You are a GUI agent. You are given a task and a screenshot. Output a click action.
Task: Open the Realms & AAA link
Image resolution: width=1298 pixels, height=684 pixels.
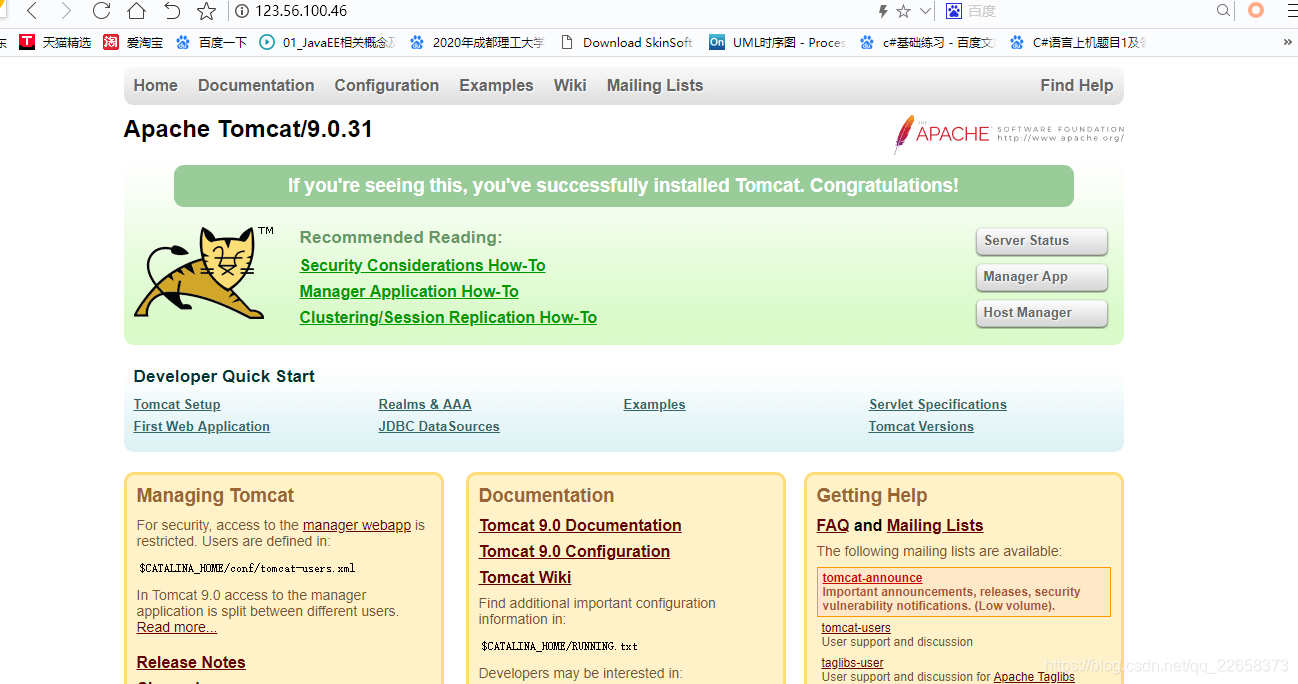425,404
